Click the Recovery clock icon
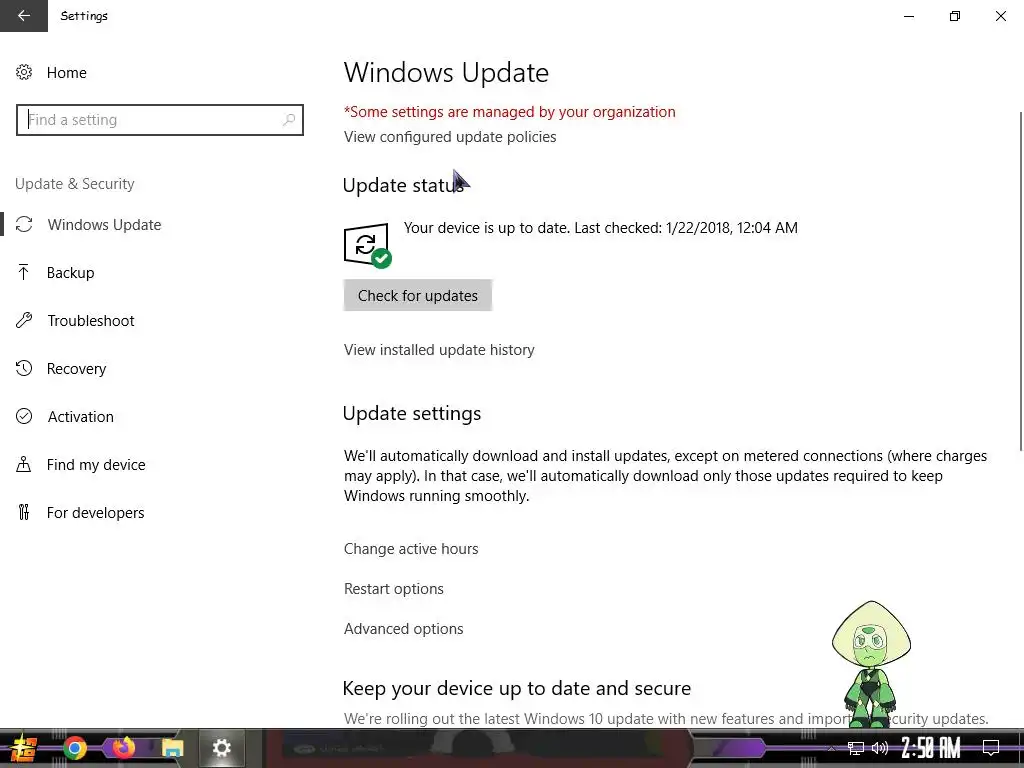Image resolution: width=1024 pixels, height=768 pixels. [24, 368]
